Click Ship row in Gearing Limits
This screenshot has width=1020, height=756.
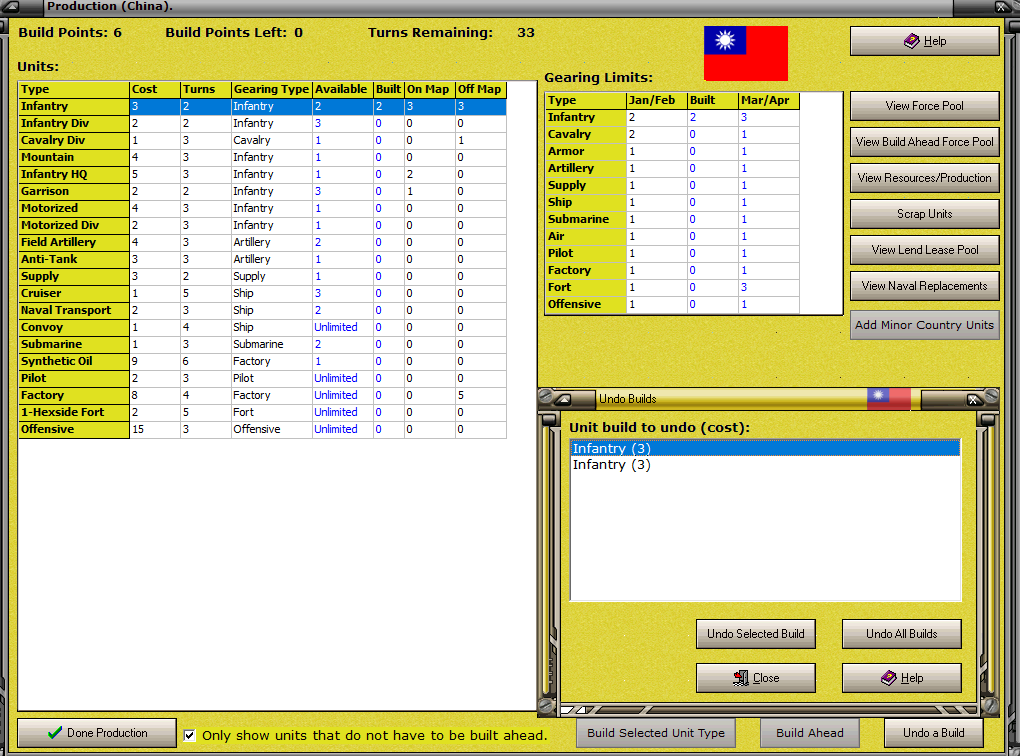(673, 202)
